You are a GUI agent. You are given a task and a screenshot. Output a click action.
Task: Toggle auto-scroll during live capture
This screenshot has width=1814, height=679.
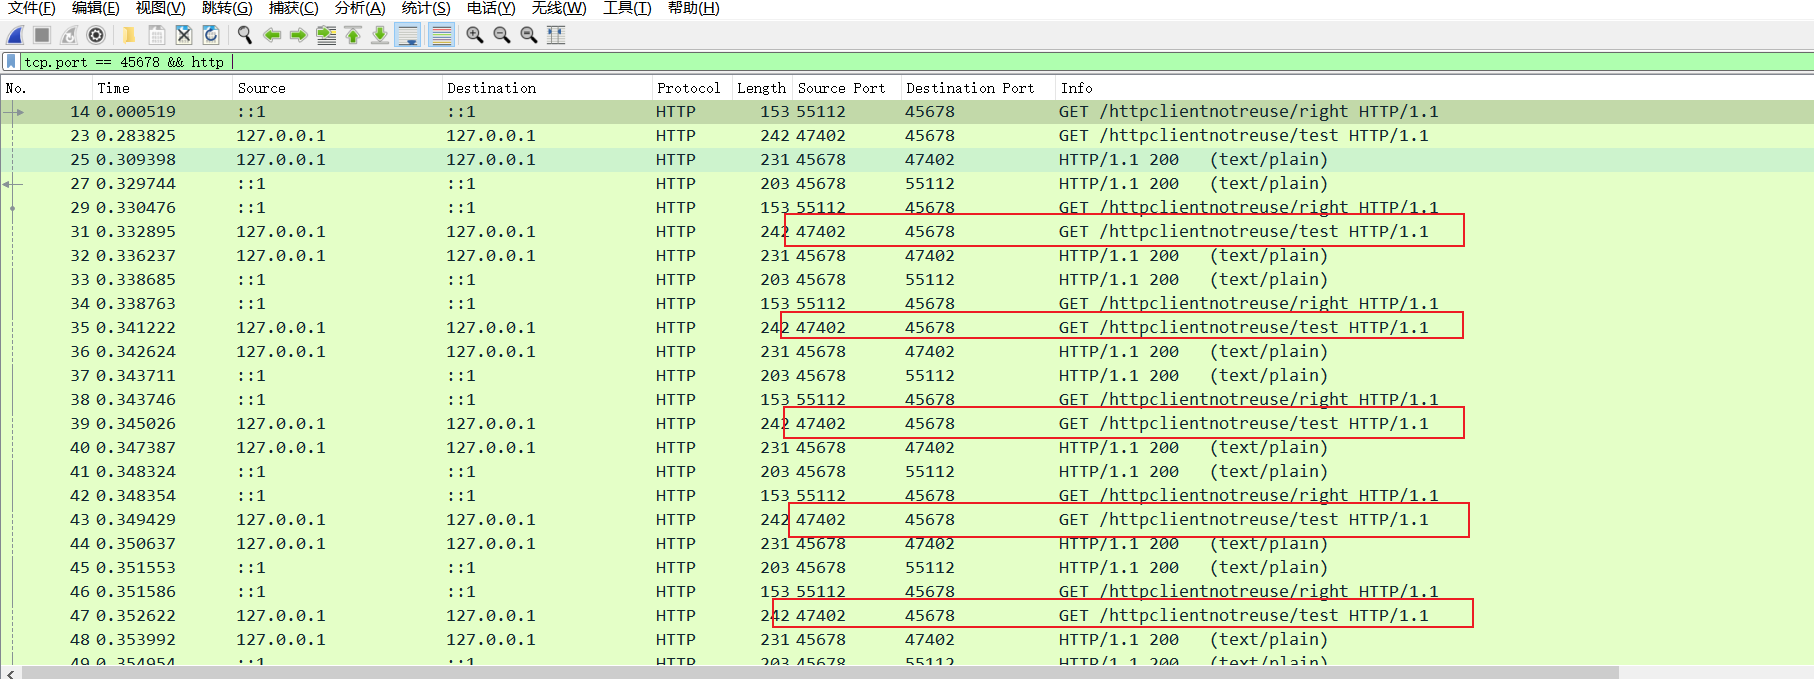[408, 35]
